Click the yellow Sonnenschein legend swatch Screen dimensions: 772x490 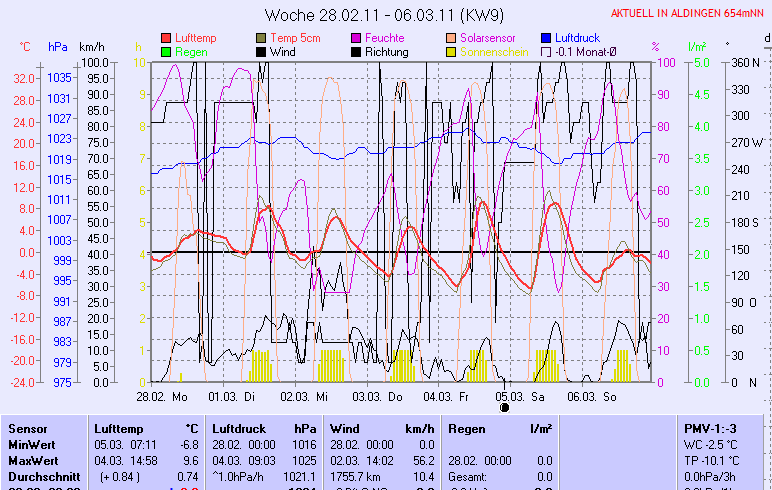point(451,52)
